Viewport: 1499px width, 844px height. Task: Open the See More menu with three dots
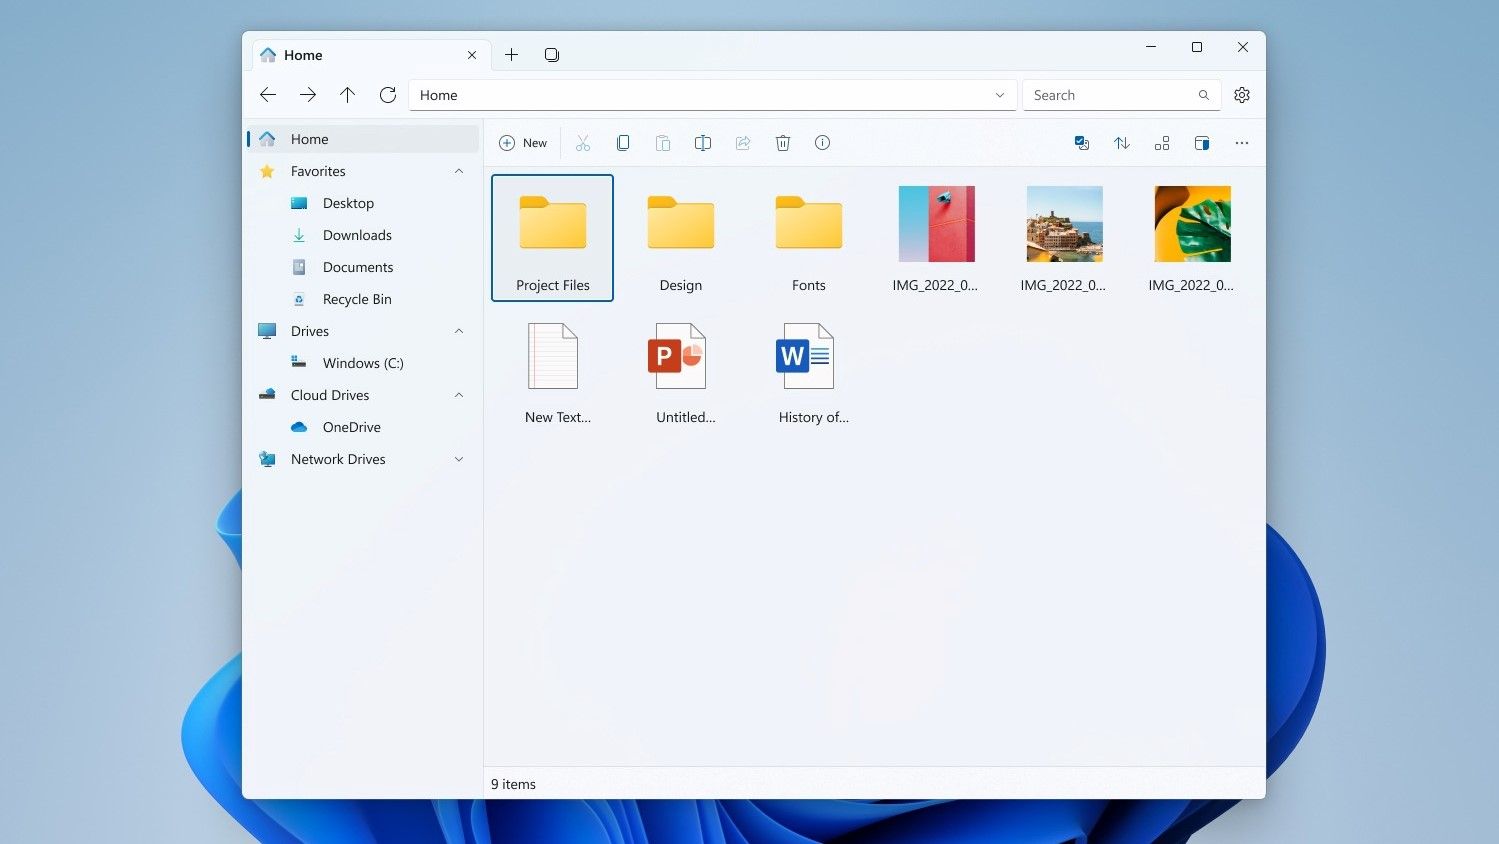point(1242,142)
